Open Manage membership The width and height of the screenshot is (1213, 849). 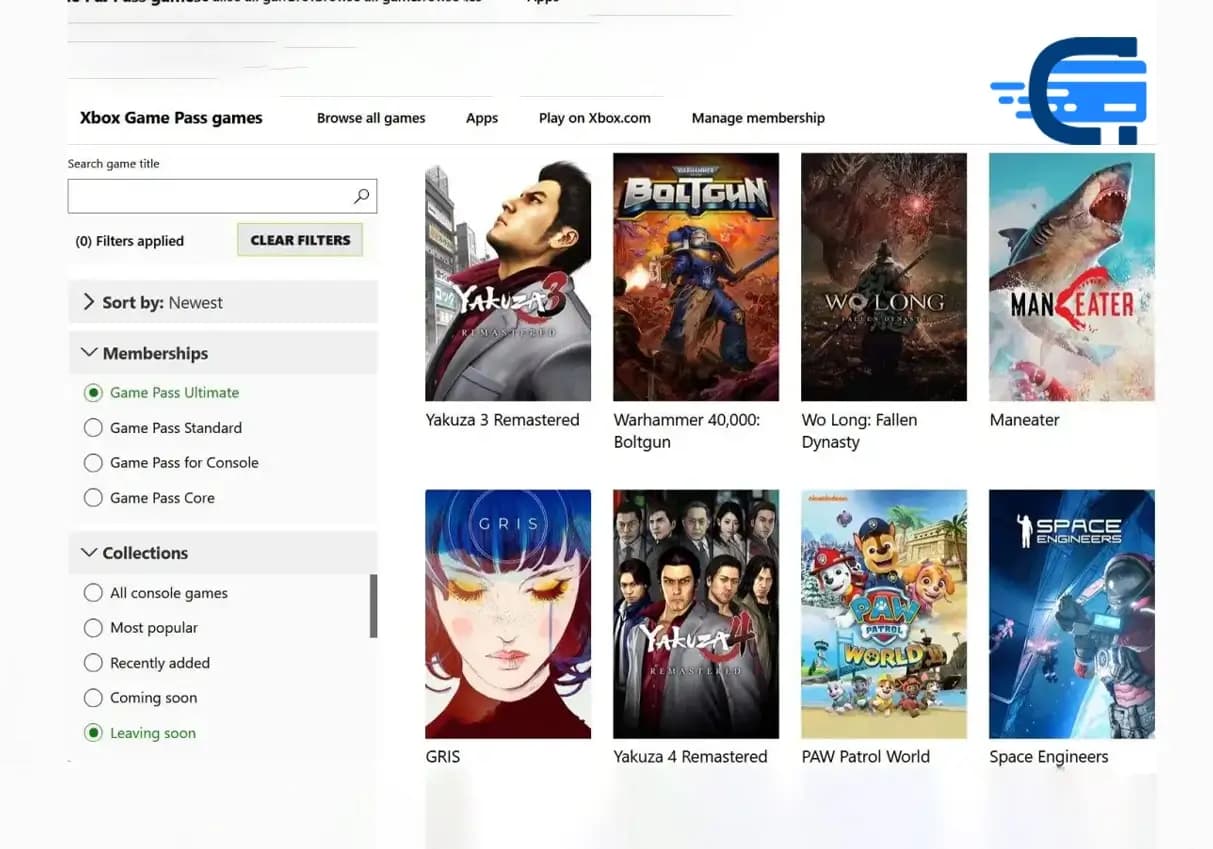(x=758, y=117)
